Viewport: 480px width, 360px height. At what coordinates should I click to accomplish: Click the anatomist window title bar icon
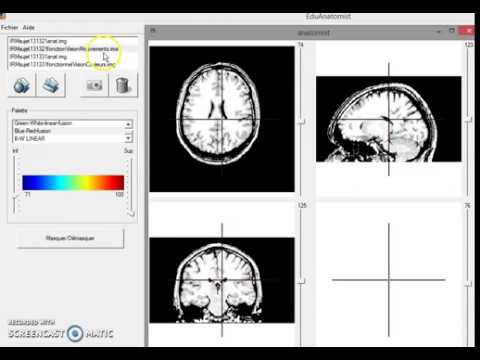[153, 31]
